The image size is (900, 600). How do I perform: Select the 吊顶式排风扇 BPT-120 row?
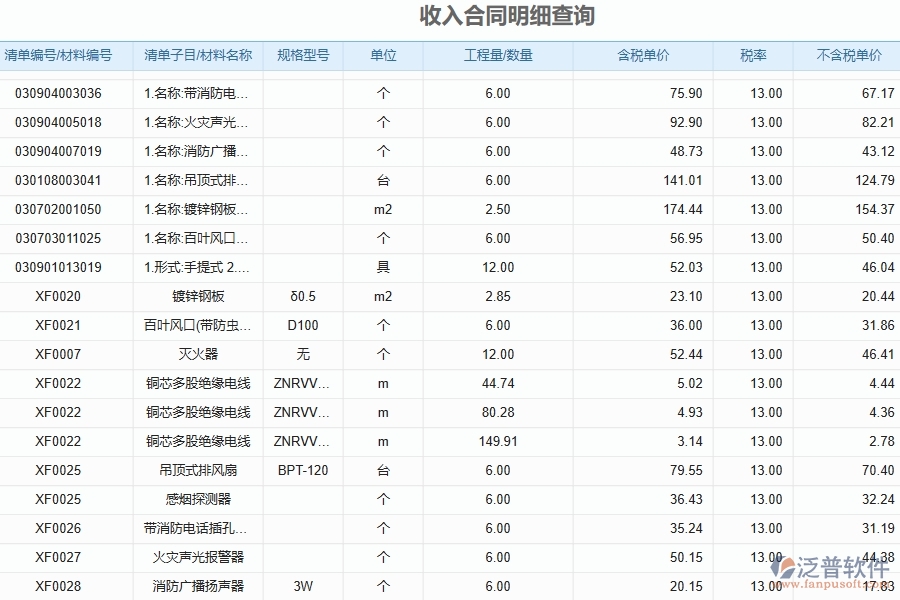point(196,470)
